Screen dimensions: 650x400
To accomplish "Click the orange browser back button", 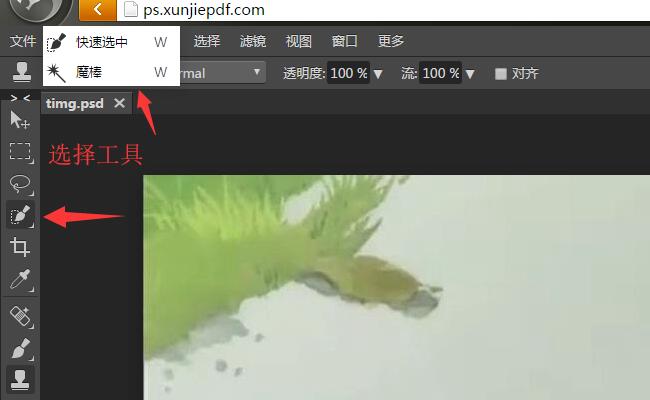I will tap(97, 10).
